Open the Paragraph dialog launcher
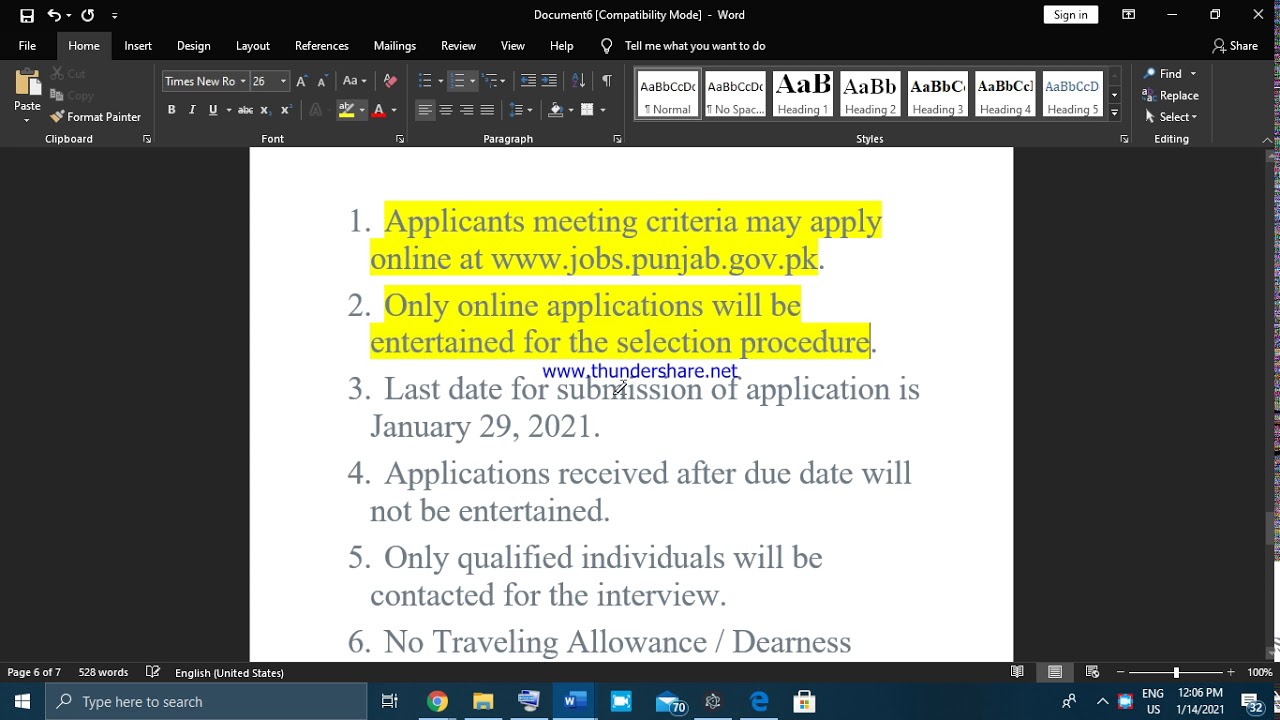The image size is (1280, 720). coord(617,139)
